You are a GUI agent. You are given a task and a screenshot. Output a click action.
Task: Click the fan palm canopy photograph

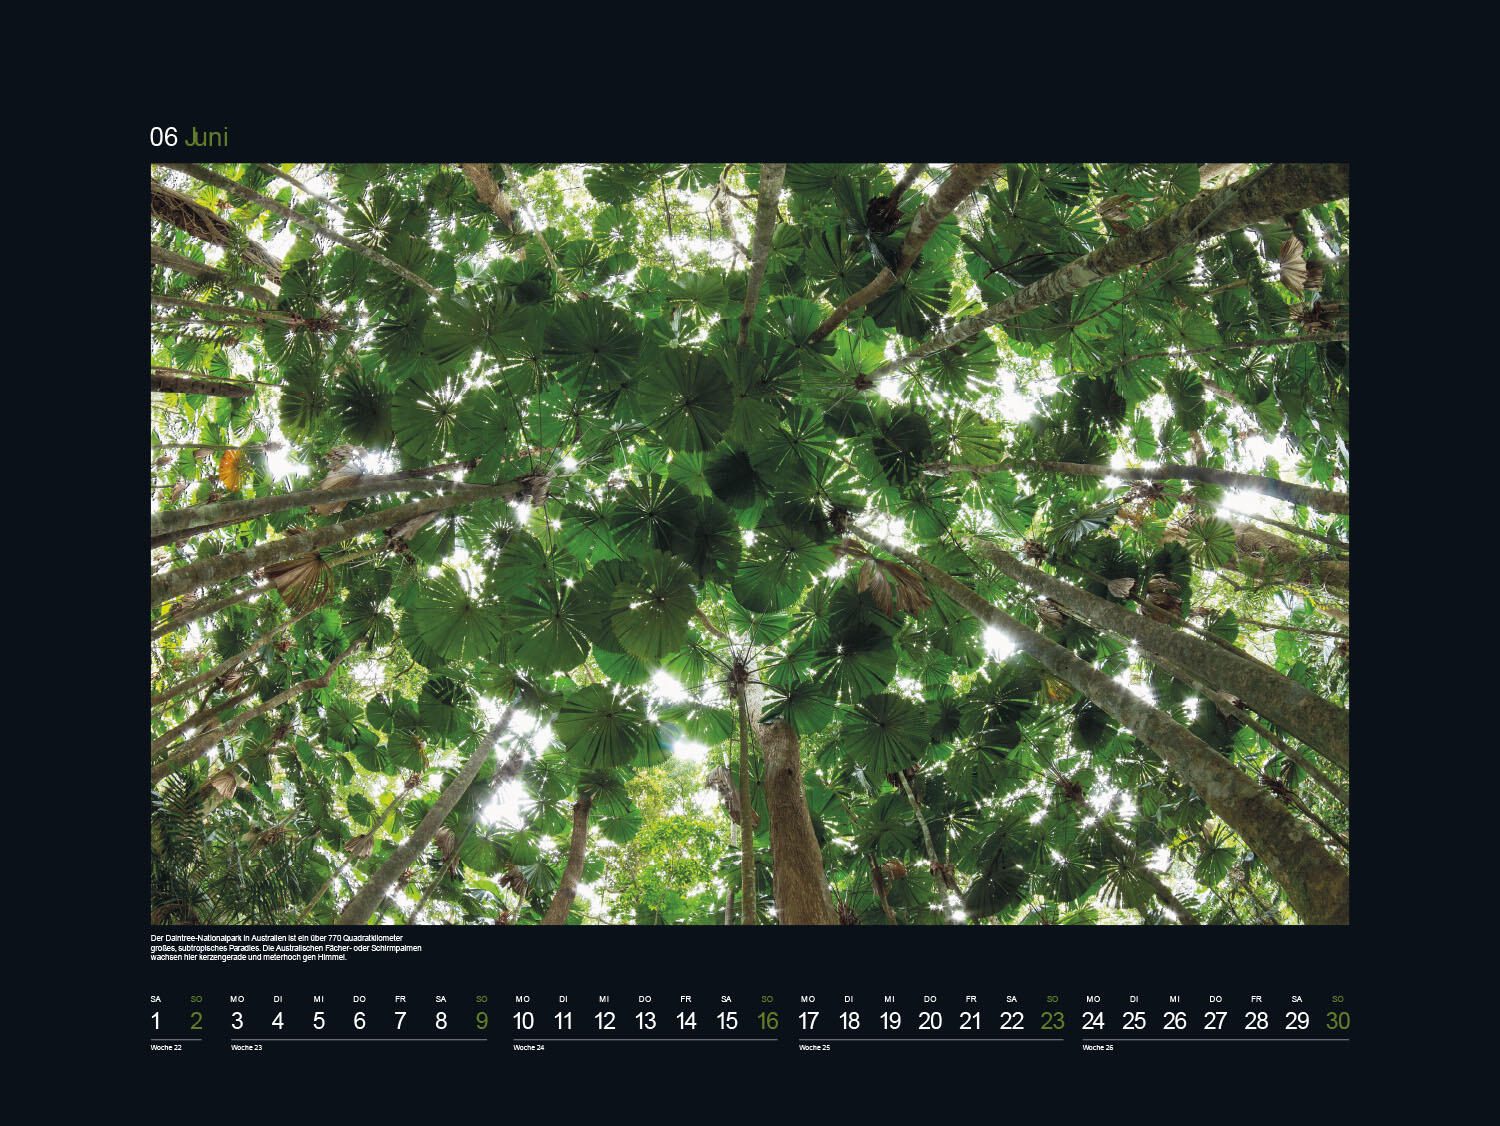click(x=749, y=543)
